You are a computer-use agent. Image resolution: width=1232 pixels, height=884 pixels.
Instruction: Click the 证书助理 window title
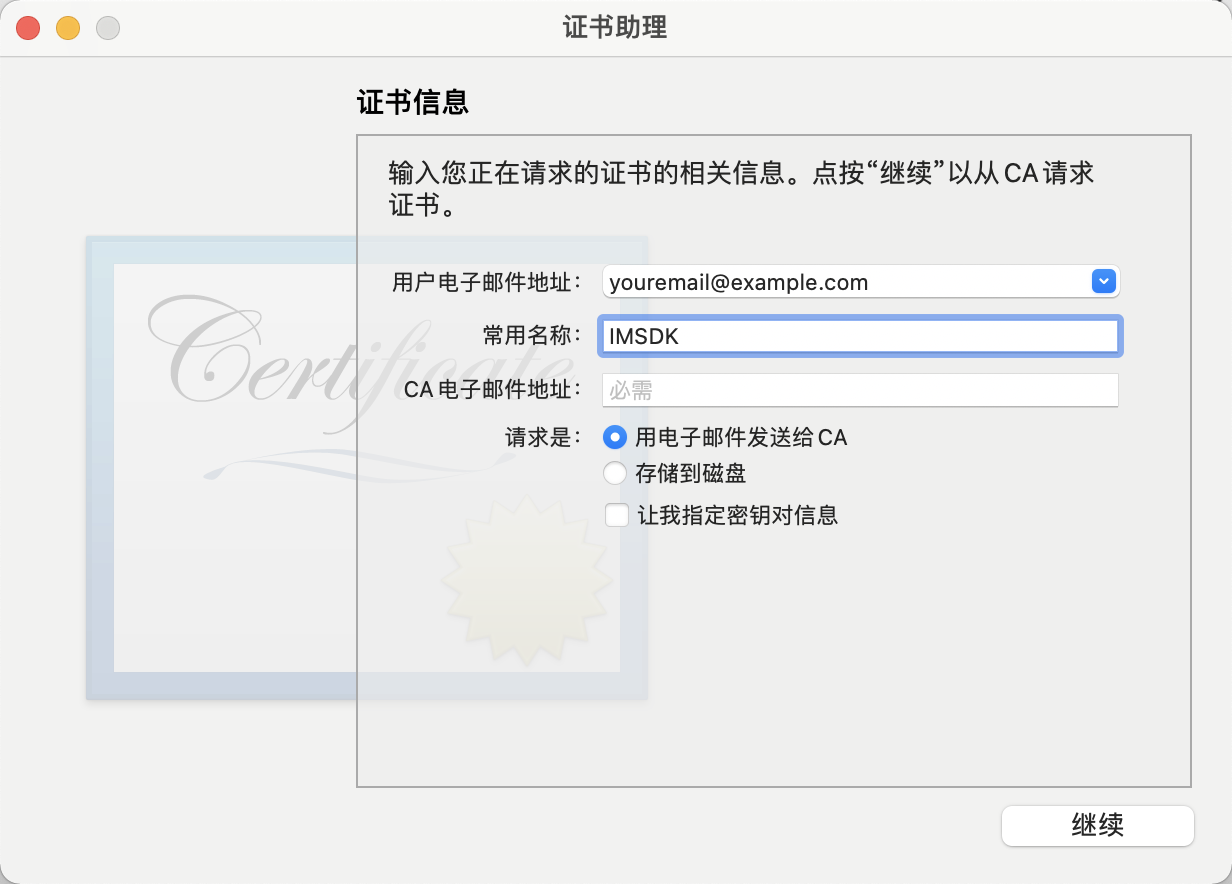pyautogui.click(x=615, y=28)
